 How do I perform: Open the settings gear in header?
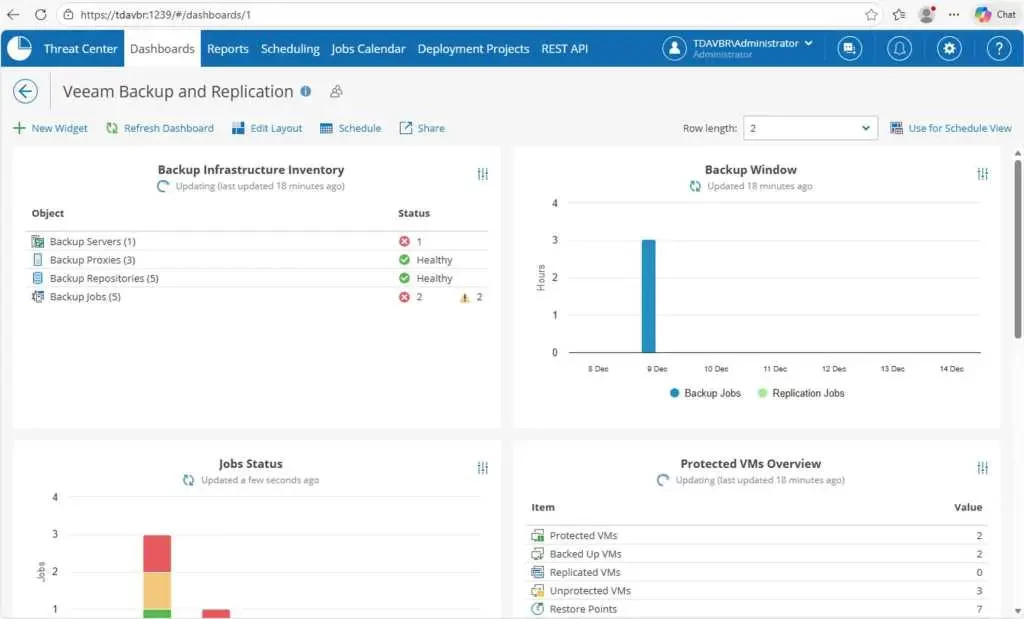click(x=949, y=48)
